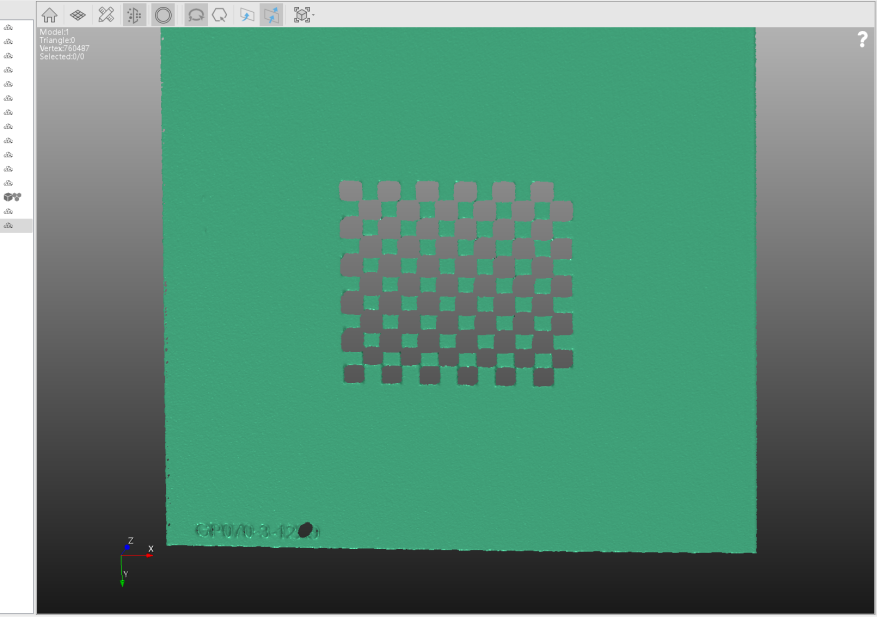Open help with the question mark icon

coord(862,39)
